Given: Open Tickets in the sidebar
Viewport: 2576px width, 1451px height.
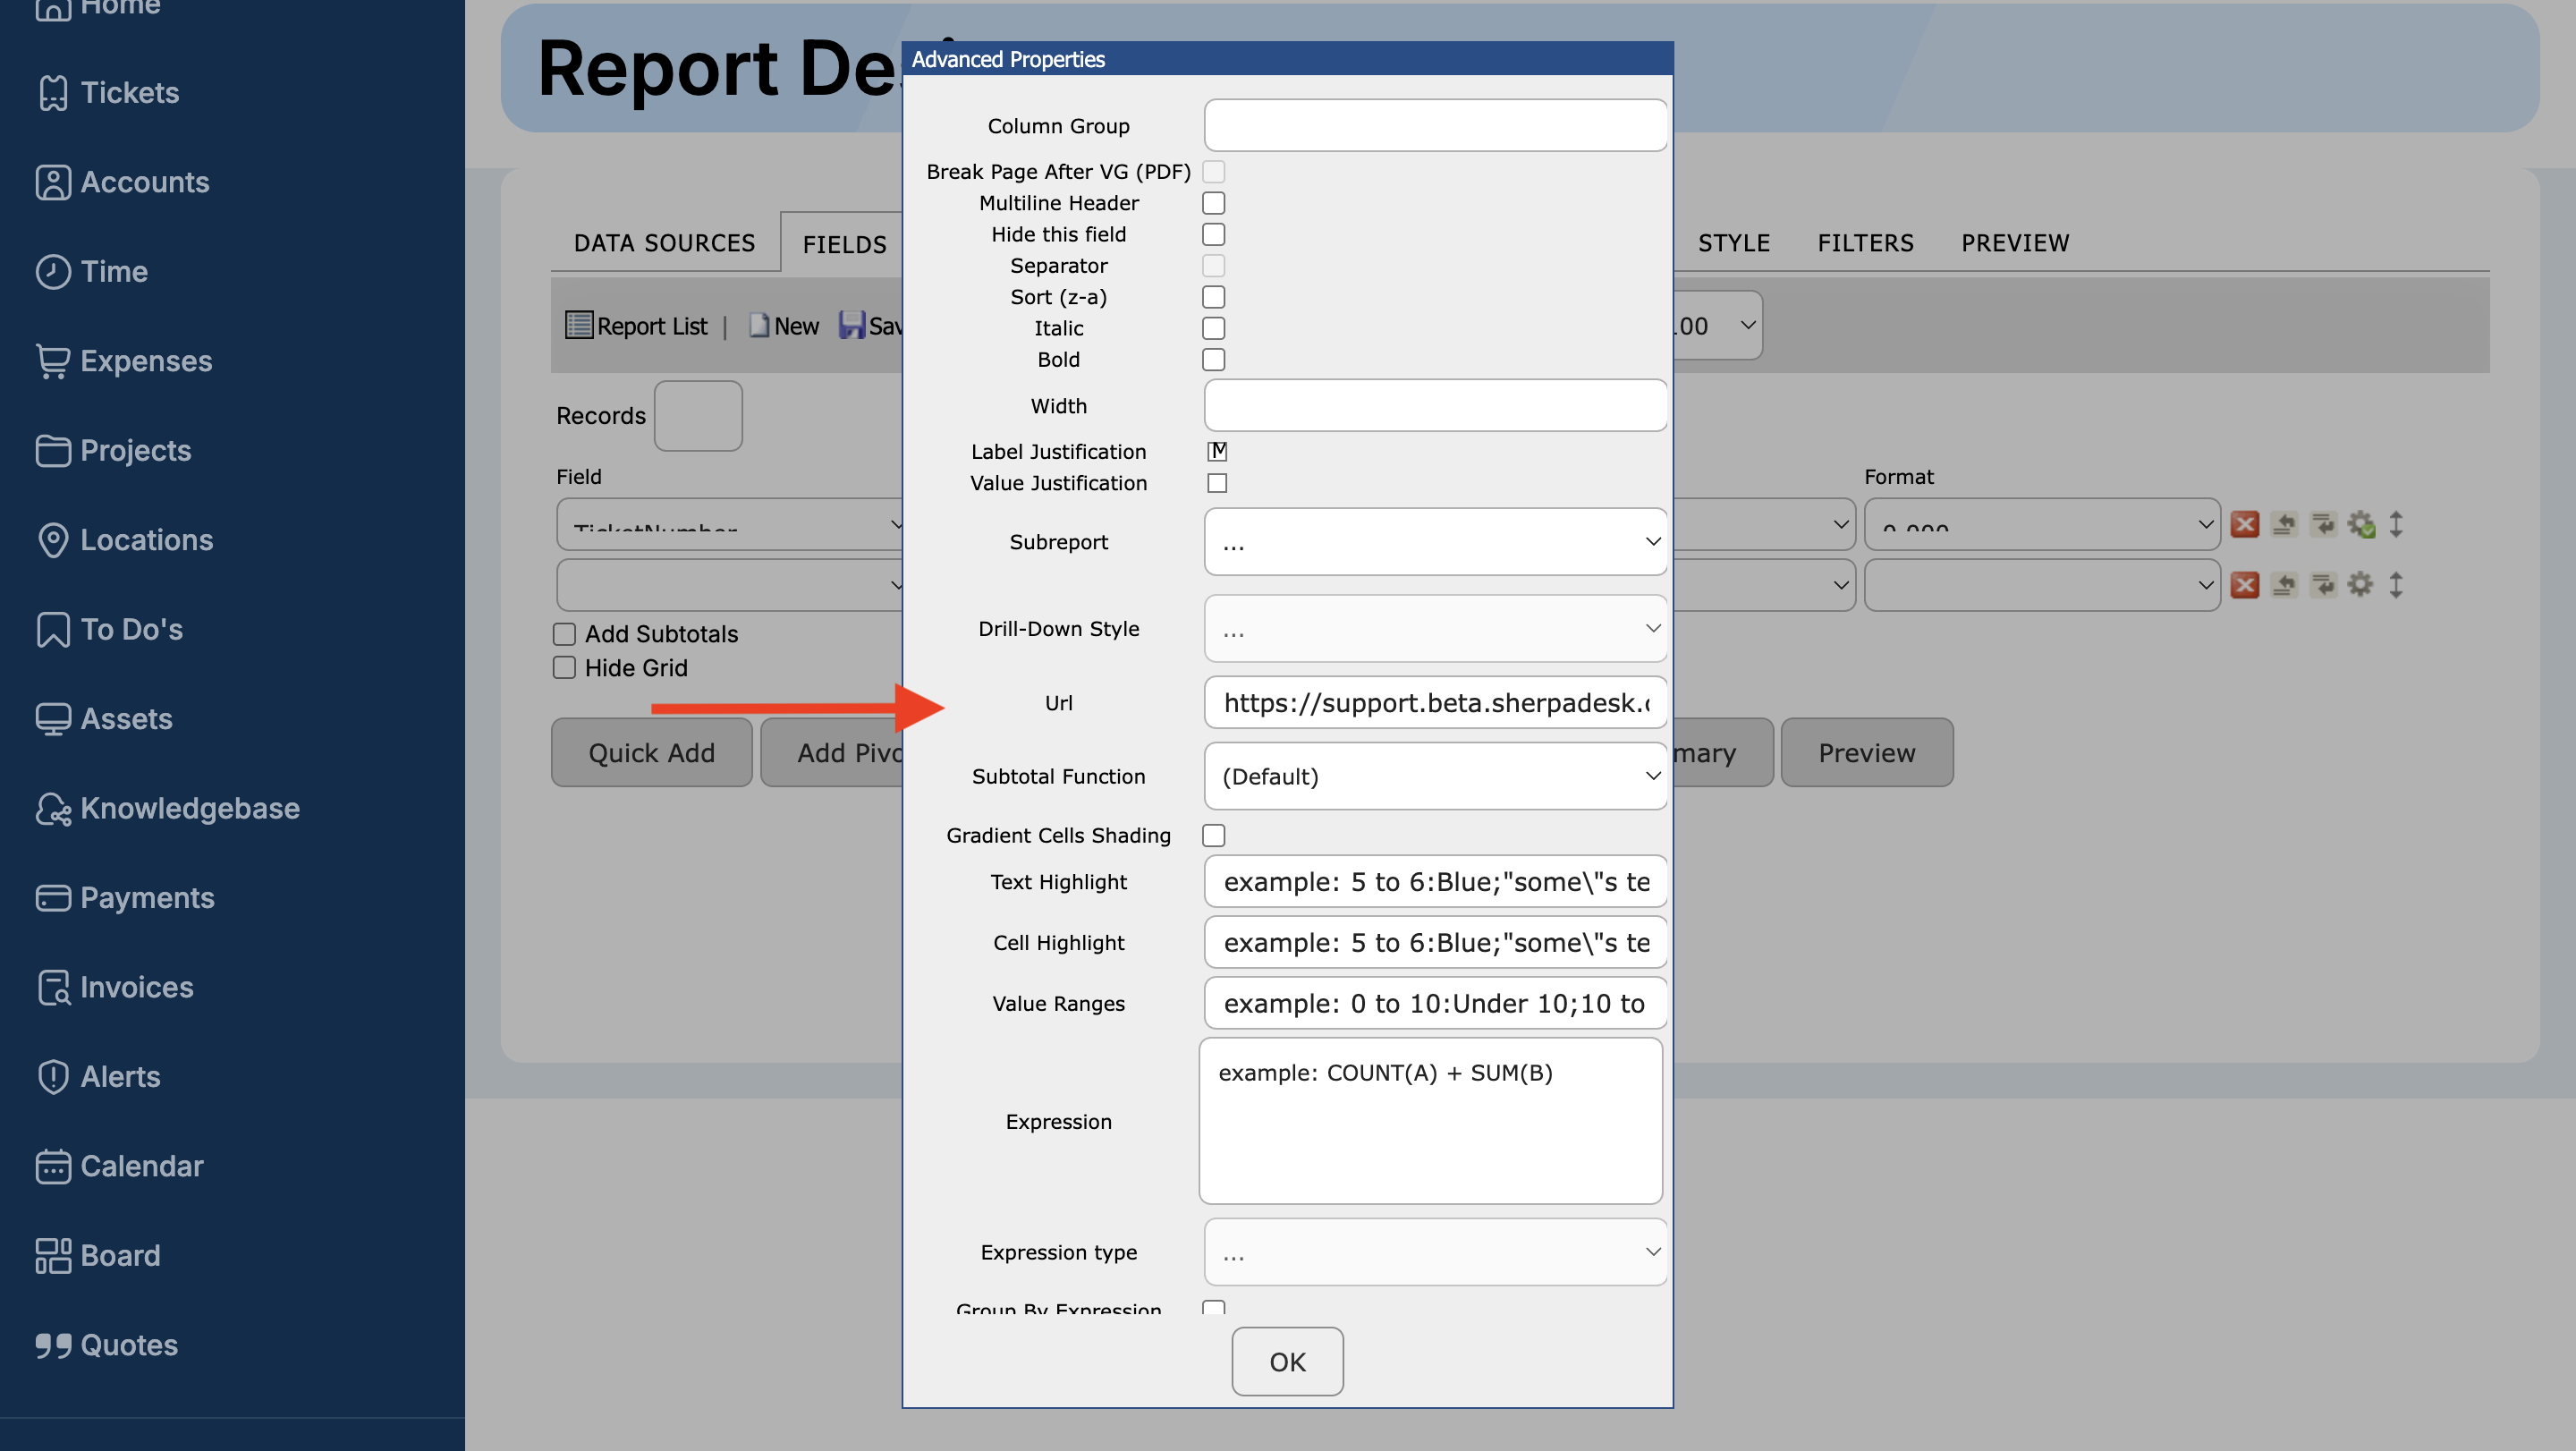Looking at the screenshot, I should tap(129, 93).
